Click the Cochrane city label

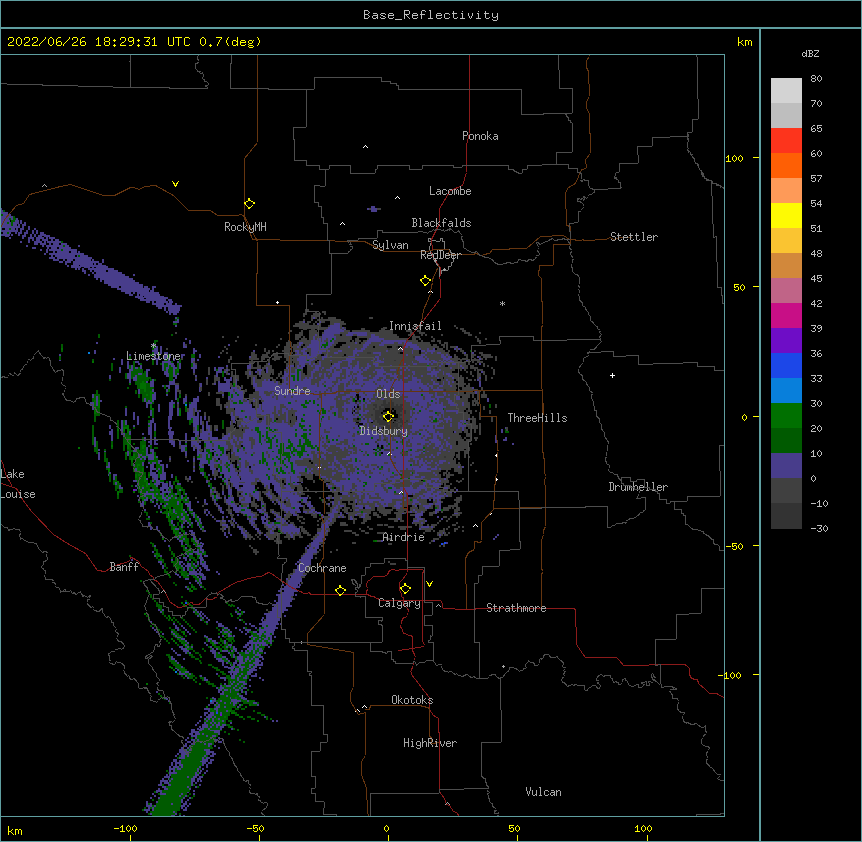pyautogui.click(x=322, y=568)
